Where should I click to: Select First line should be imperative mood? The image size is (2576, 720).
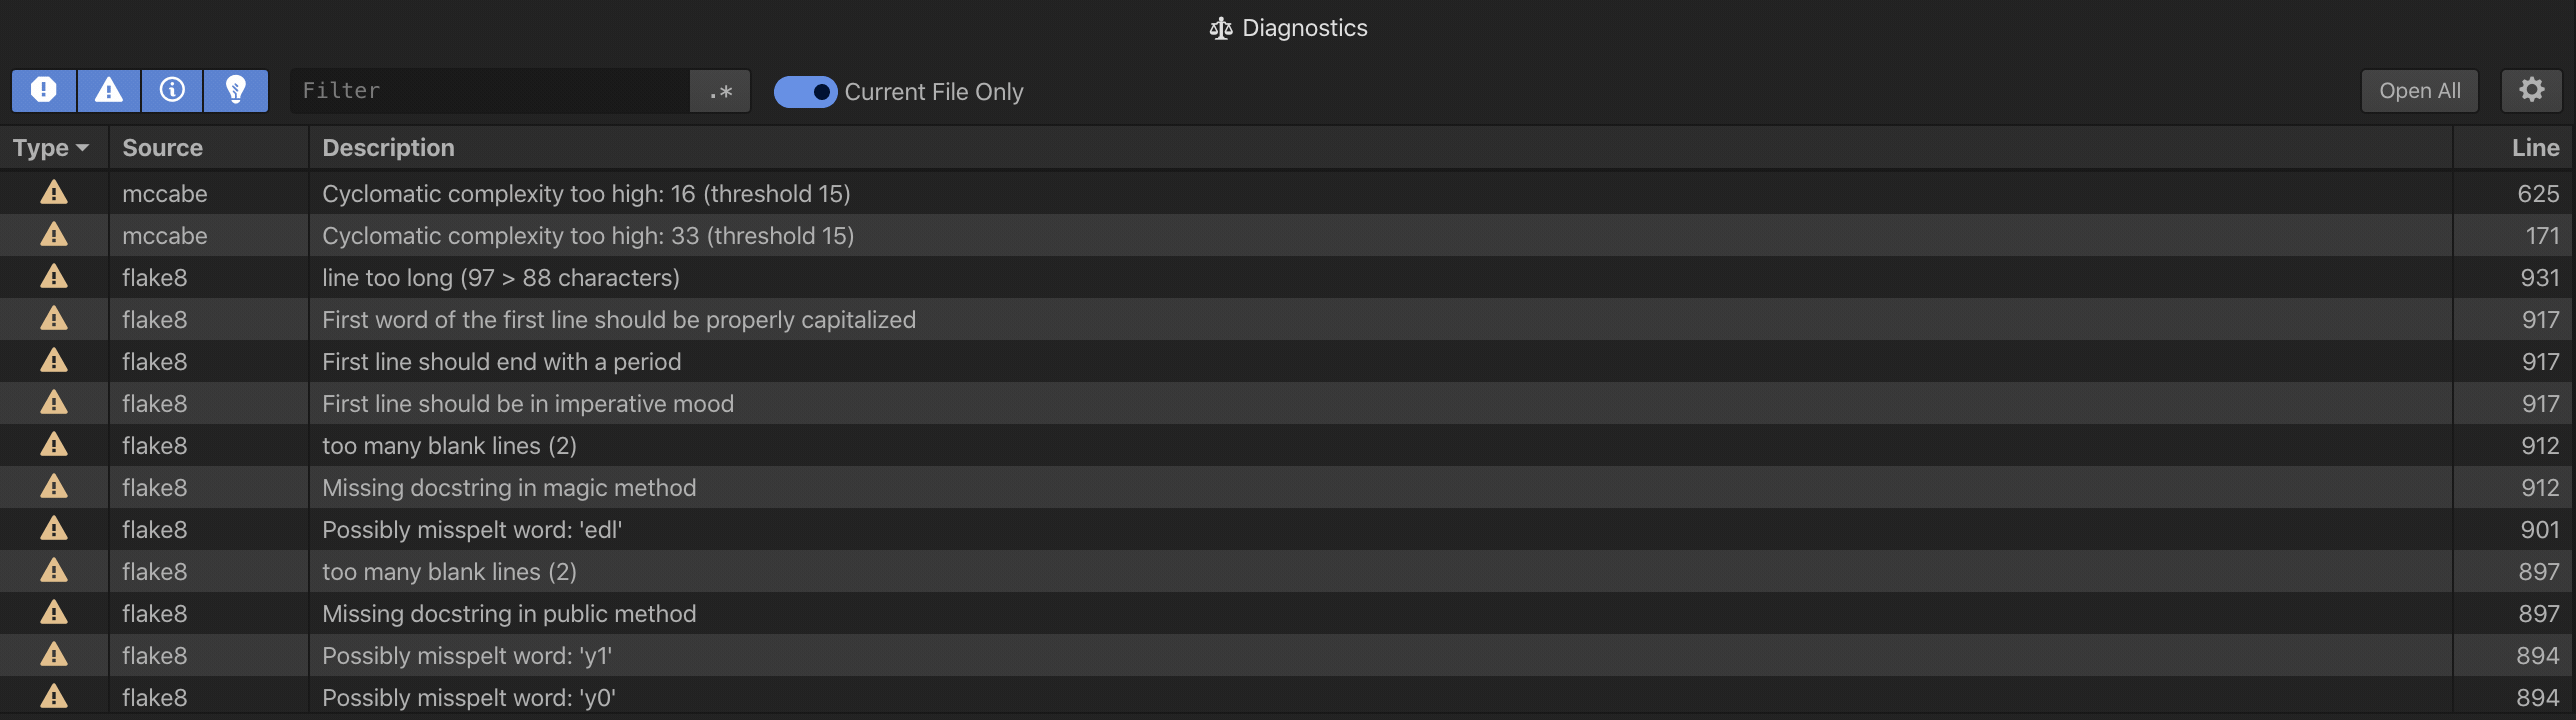pyautogui.click(x=527, y=404)
